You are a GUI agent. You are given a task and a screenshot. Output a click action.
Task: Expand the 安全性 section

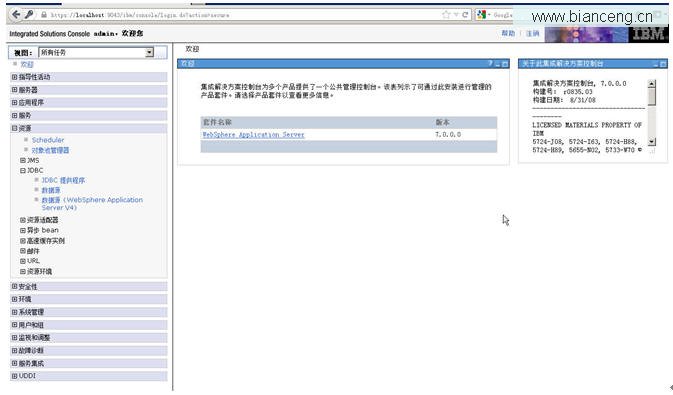15,286
